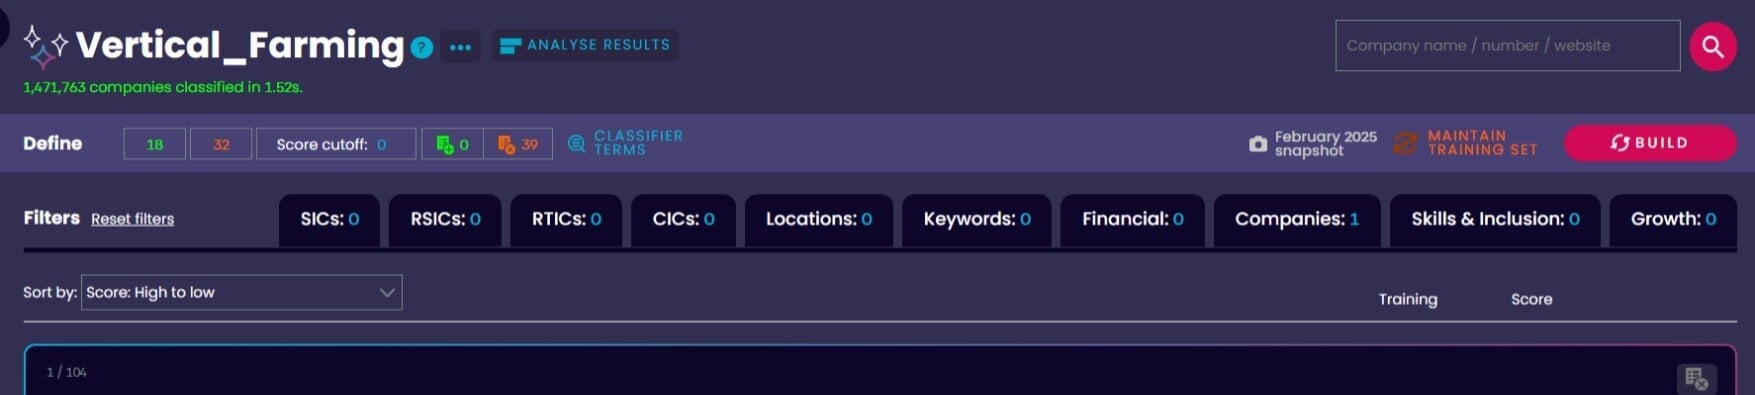
Task: Click the red Build button
Action: pos(1650,143)
